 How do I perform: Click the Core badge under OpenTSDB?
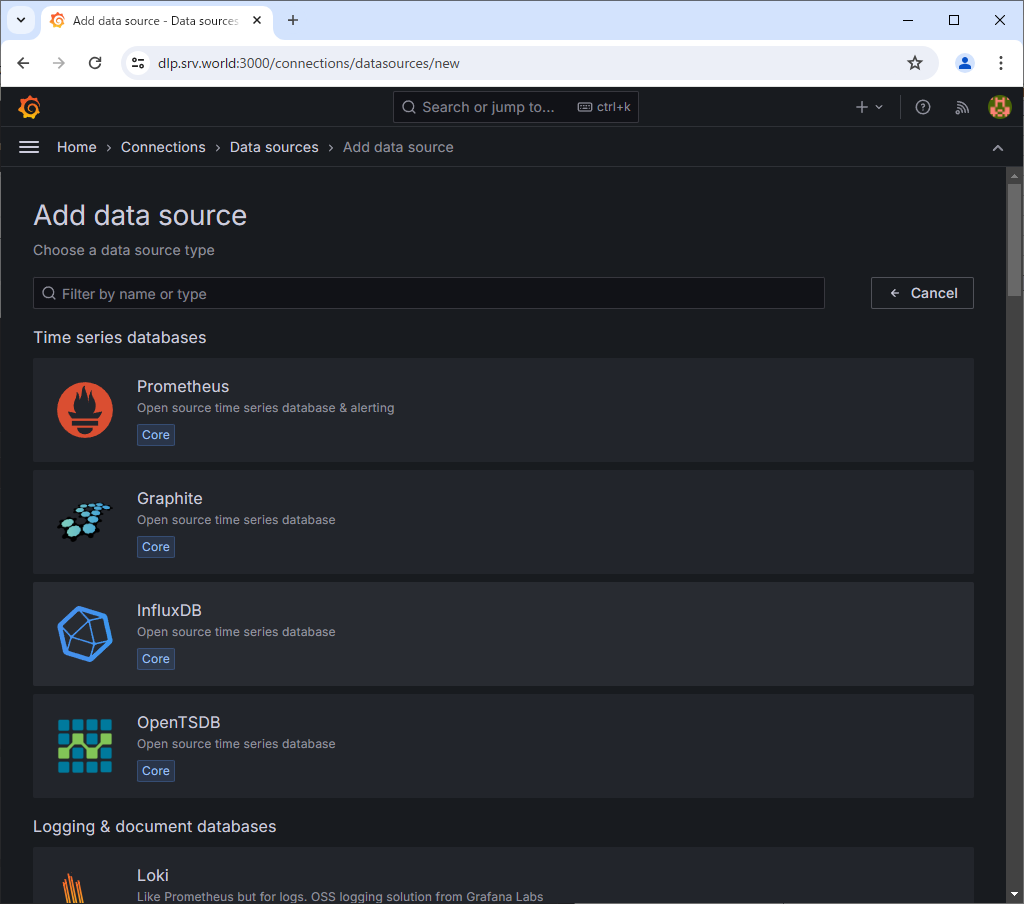tap(156, 771)
